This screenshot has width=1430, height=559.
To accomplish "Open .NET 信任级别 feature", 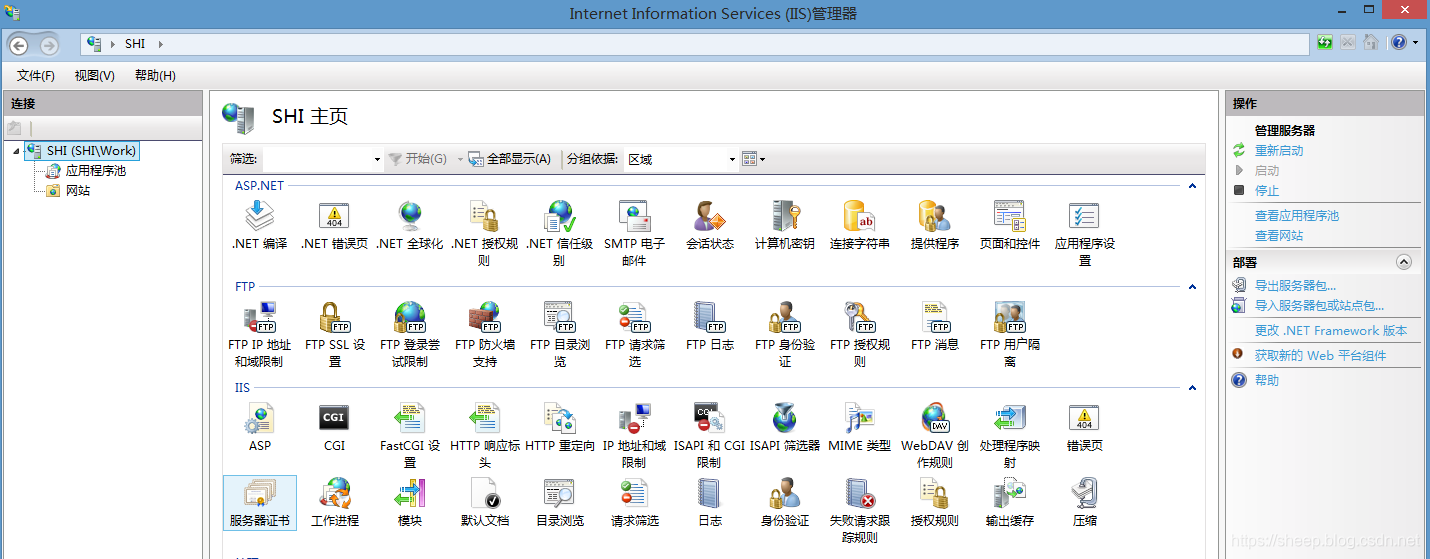I will tap(560, 233).
